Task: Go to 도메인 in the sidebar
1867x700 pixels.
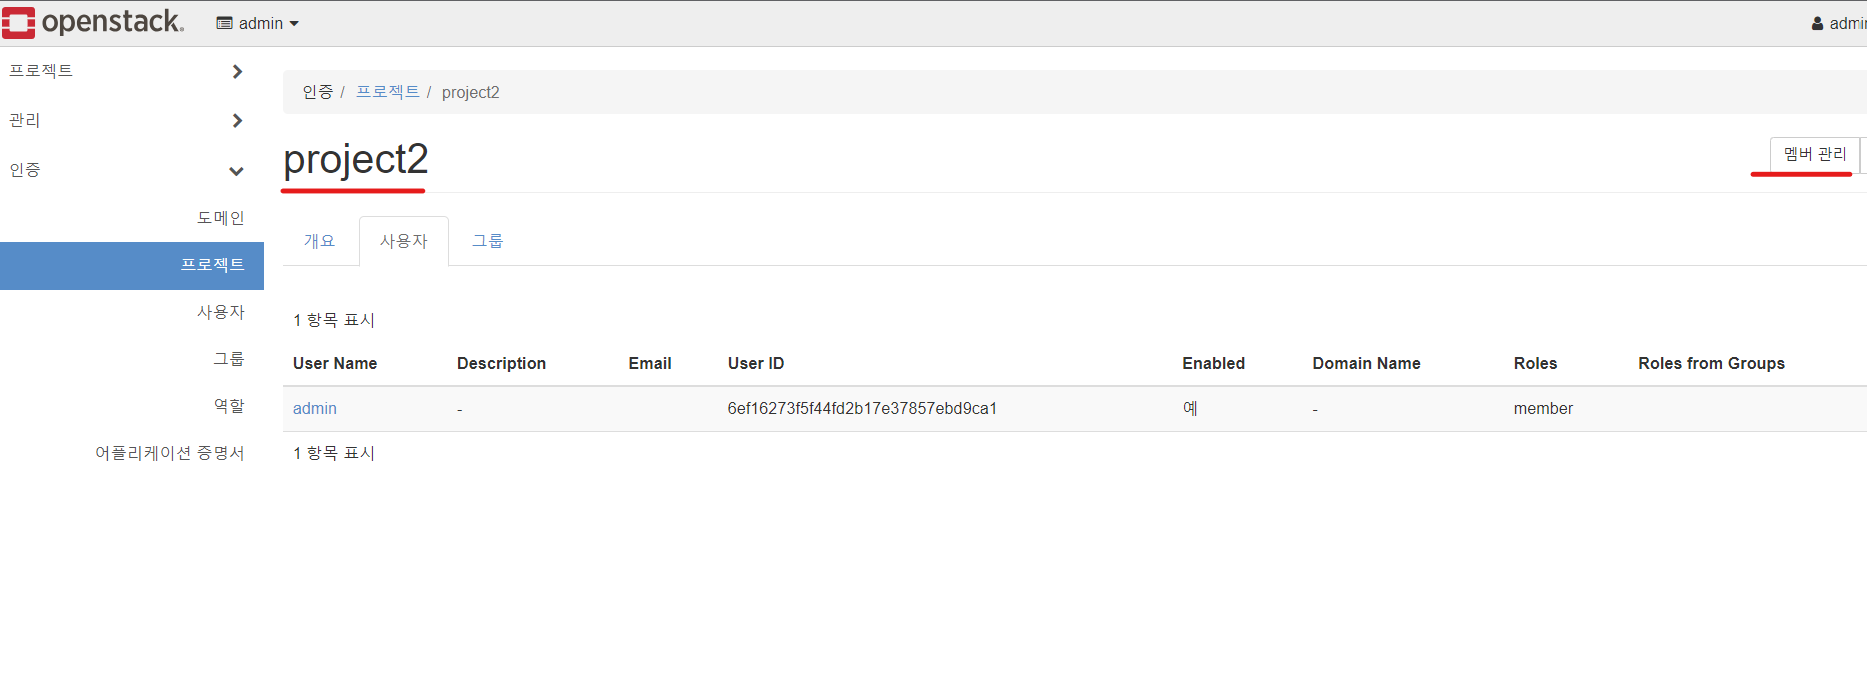Action: pos(220,218)
